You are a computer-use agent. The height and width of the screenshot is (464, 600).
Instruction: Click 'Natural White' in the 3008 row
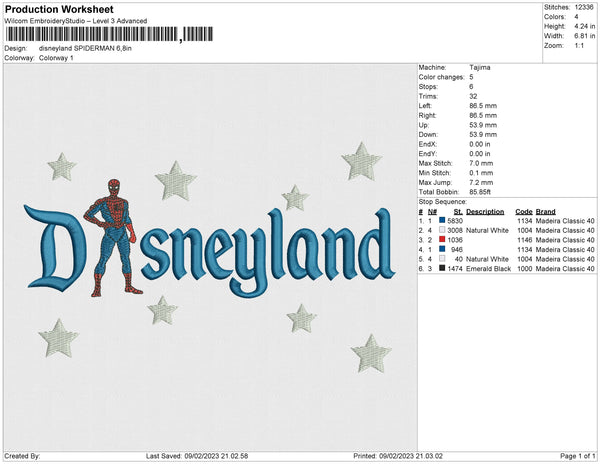(487, 230)
